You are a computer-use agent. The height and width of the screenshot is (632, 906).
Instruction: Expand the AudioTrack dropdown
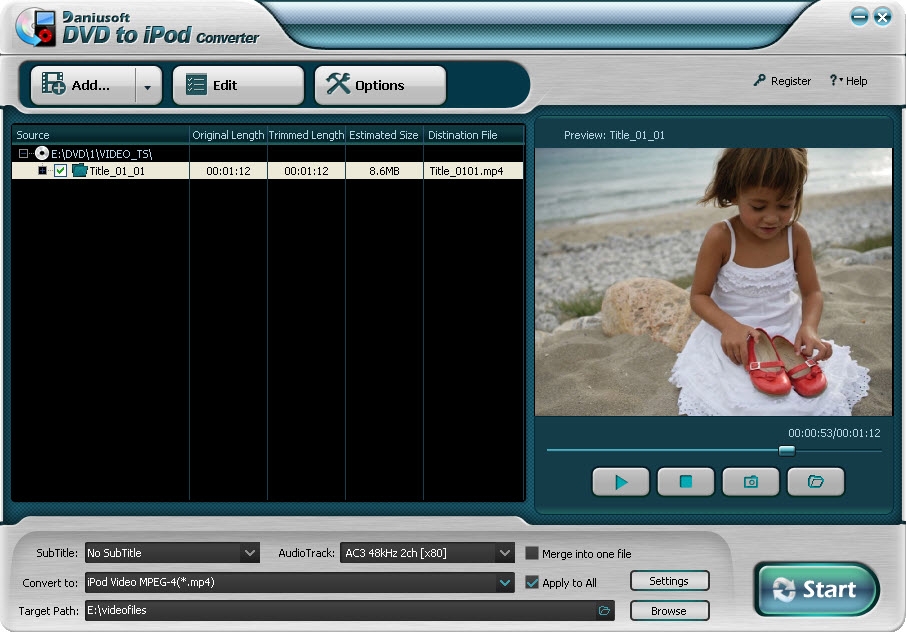click(505, 553)
